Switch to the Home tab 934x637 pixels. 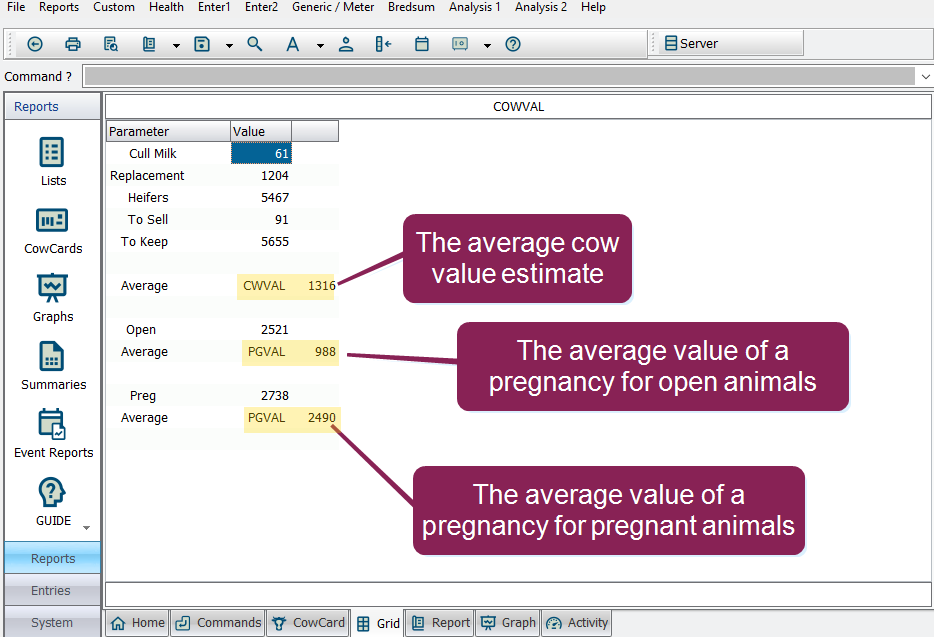(138, 623)
